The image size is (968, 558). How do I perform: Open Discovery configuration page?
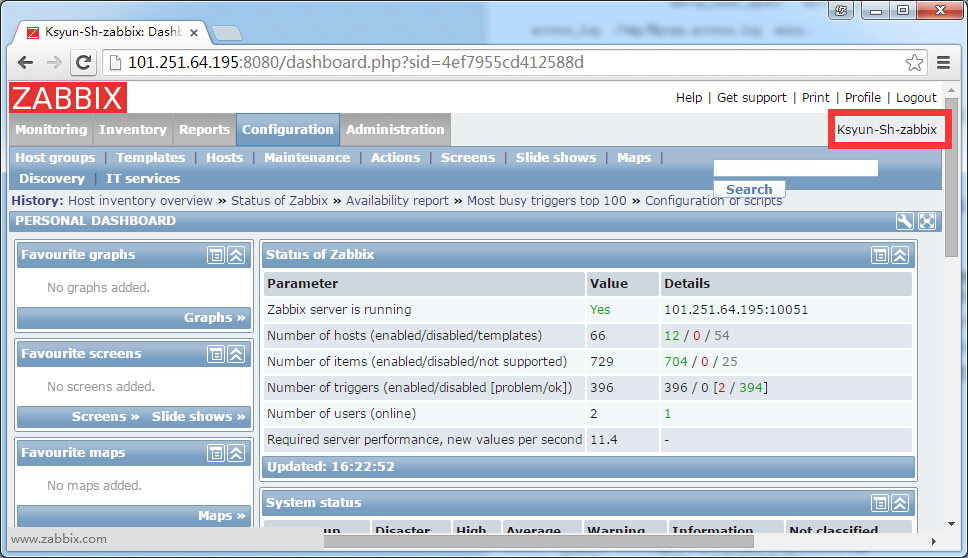(52, 178)
